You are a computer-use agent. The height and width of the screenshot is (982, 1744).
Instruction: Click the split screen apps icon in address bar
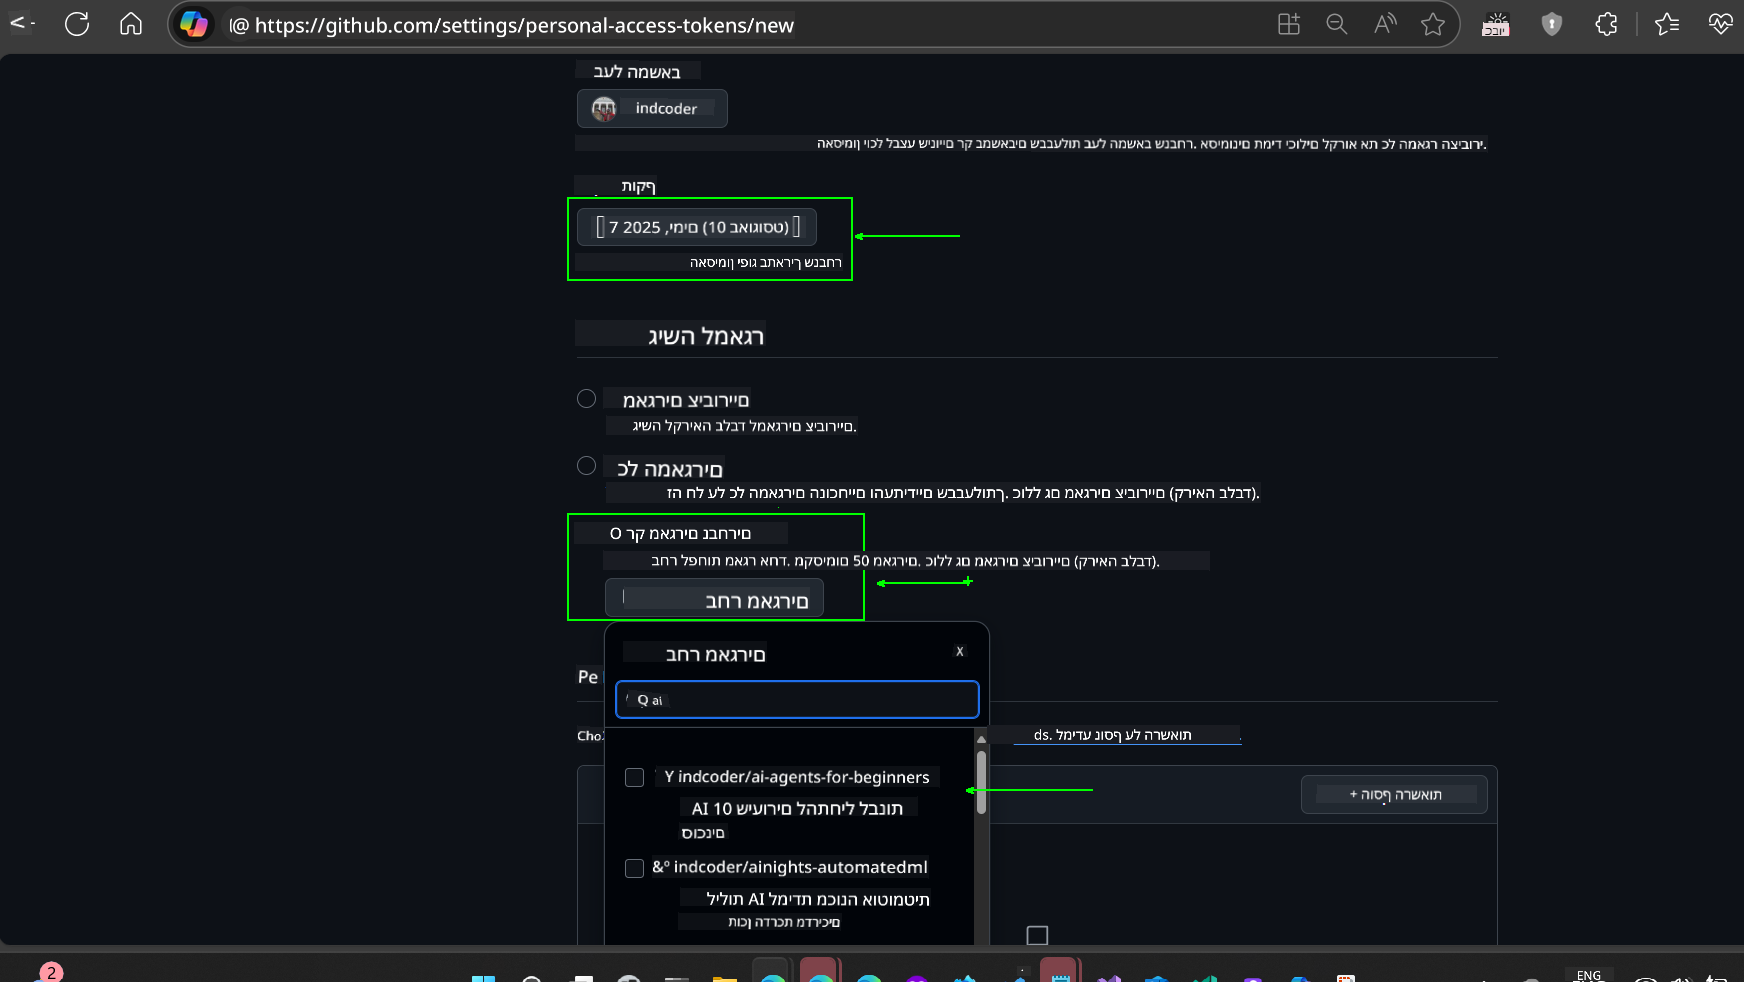coord(1289,24)
